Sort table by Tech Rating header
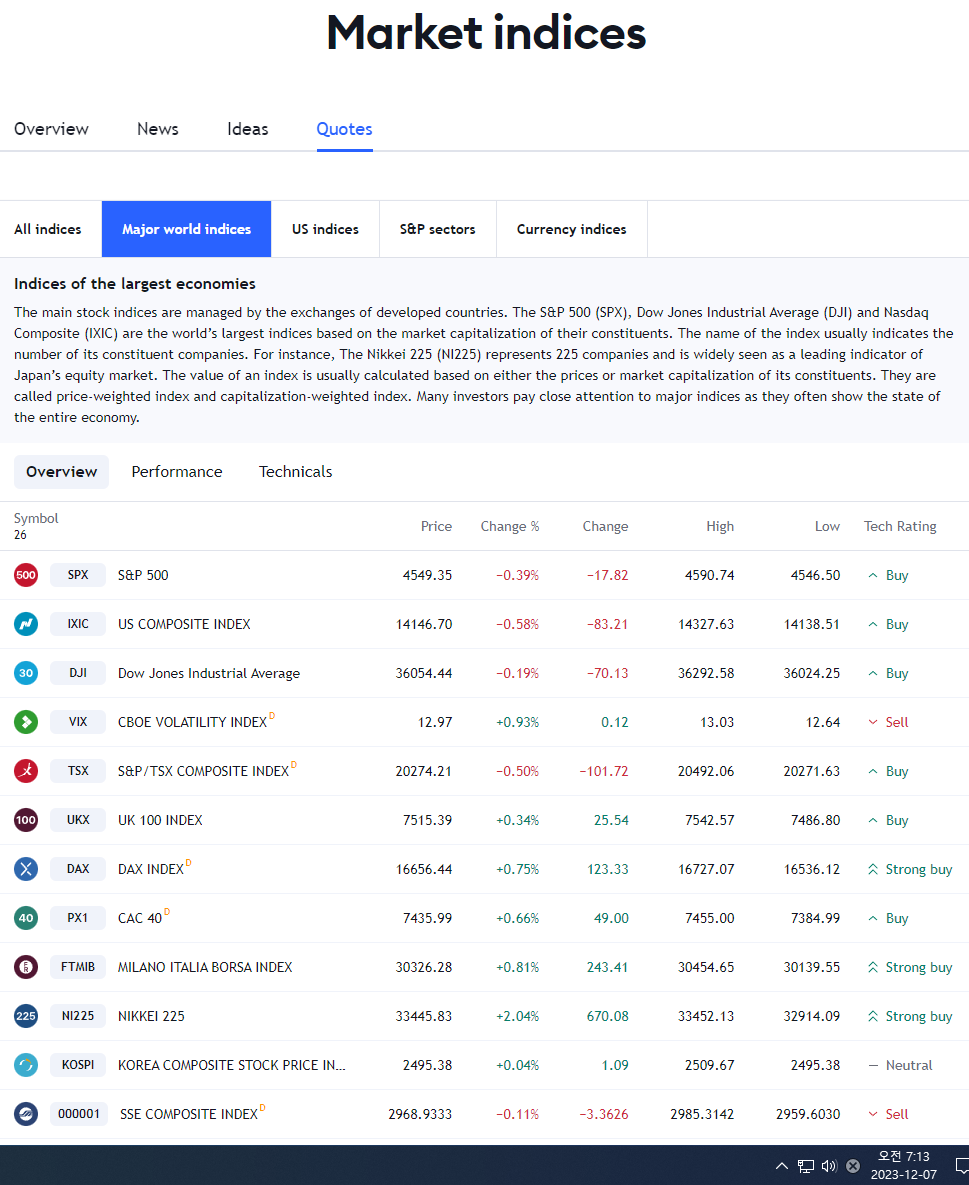This screenshot has width=969, height=1185. (x=900, y=526)
